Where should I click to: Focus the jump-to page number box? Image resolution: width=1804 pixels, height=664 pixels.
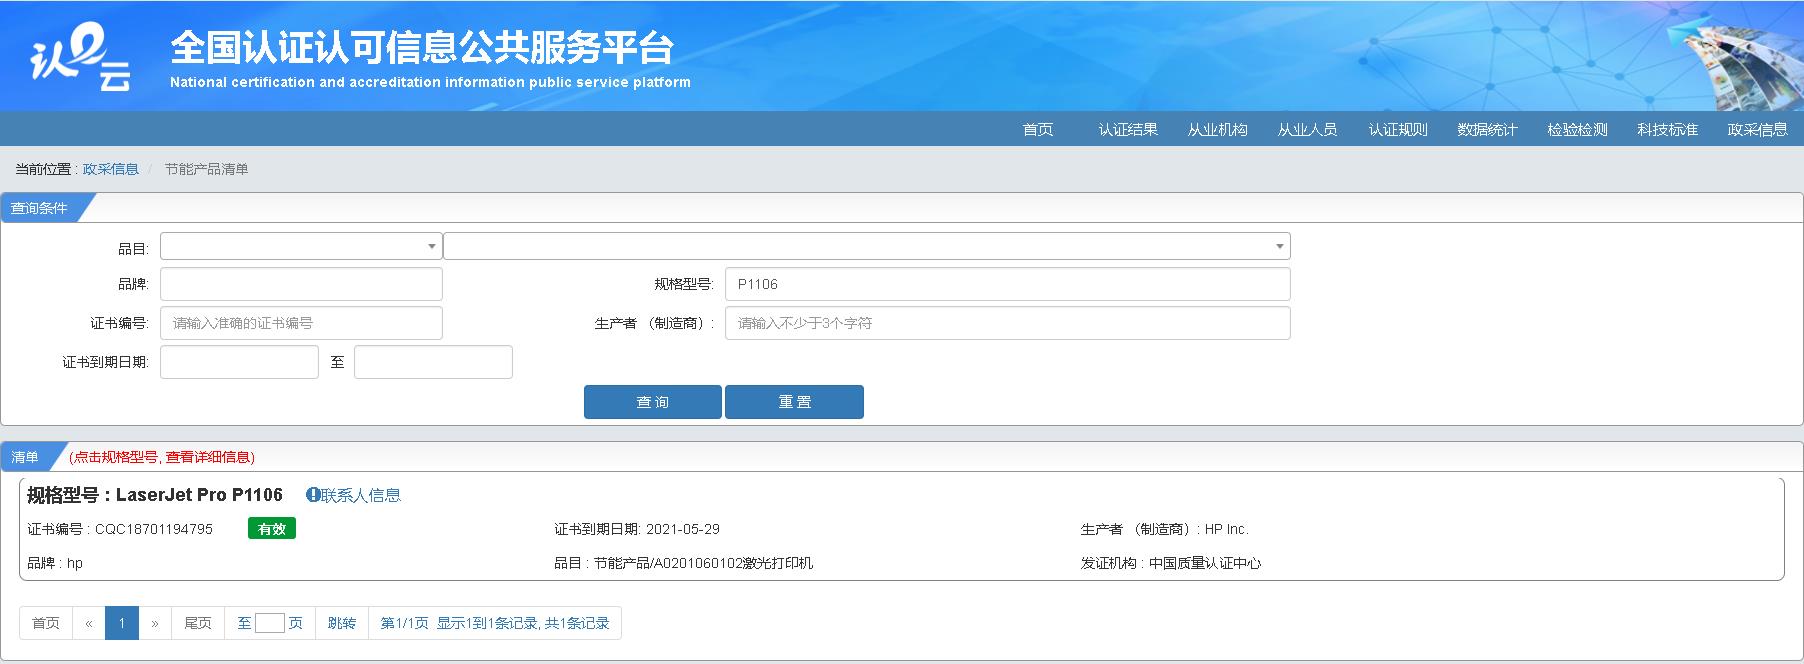pos(270,623)
